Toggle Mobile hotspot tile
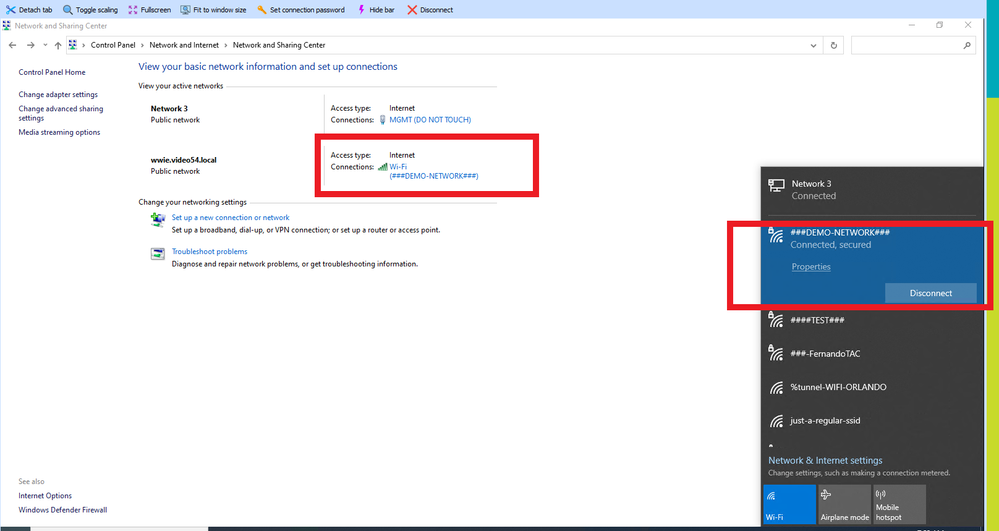The height and width of the screenshot is (531, 999). pos(899,504)
